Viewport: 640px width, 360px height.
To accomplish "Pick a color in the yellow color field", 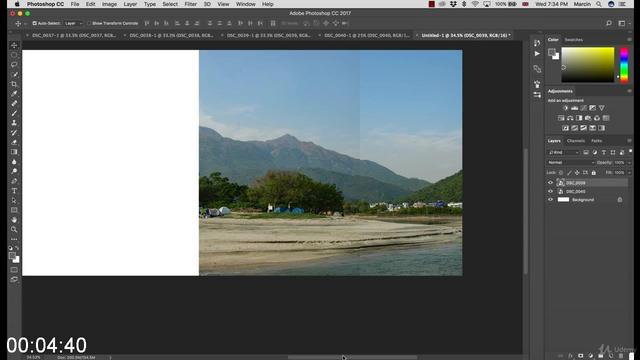I will tap(588, 65).
